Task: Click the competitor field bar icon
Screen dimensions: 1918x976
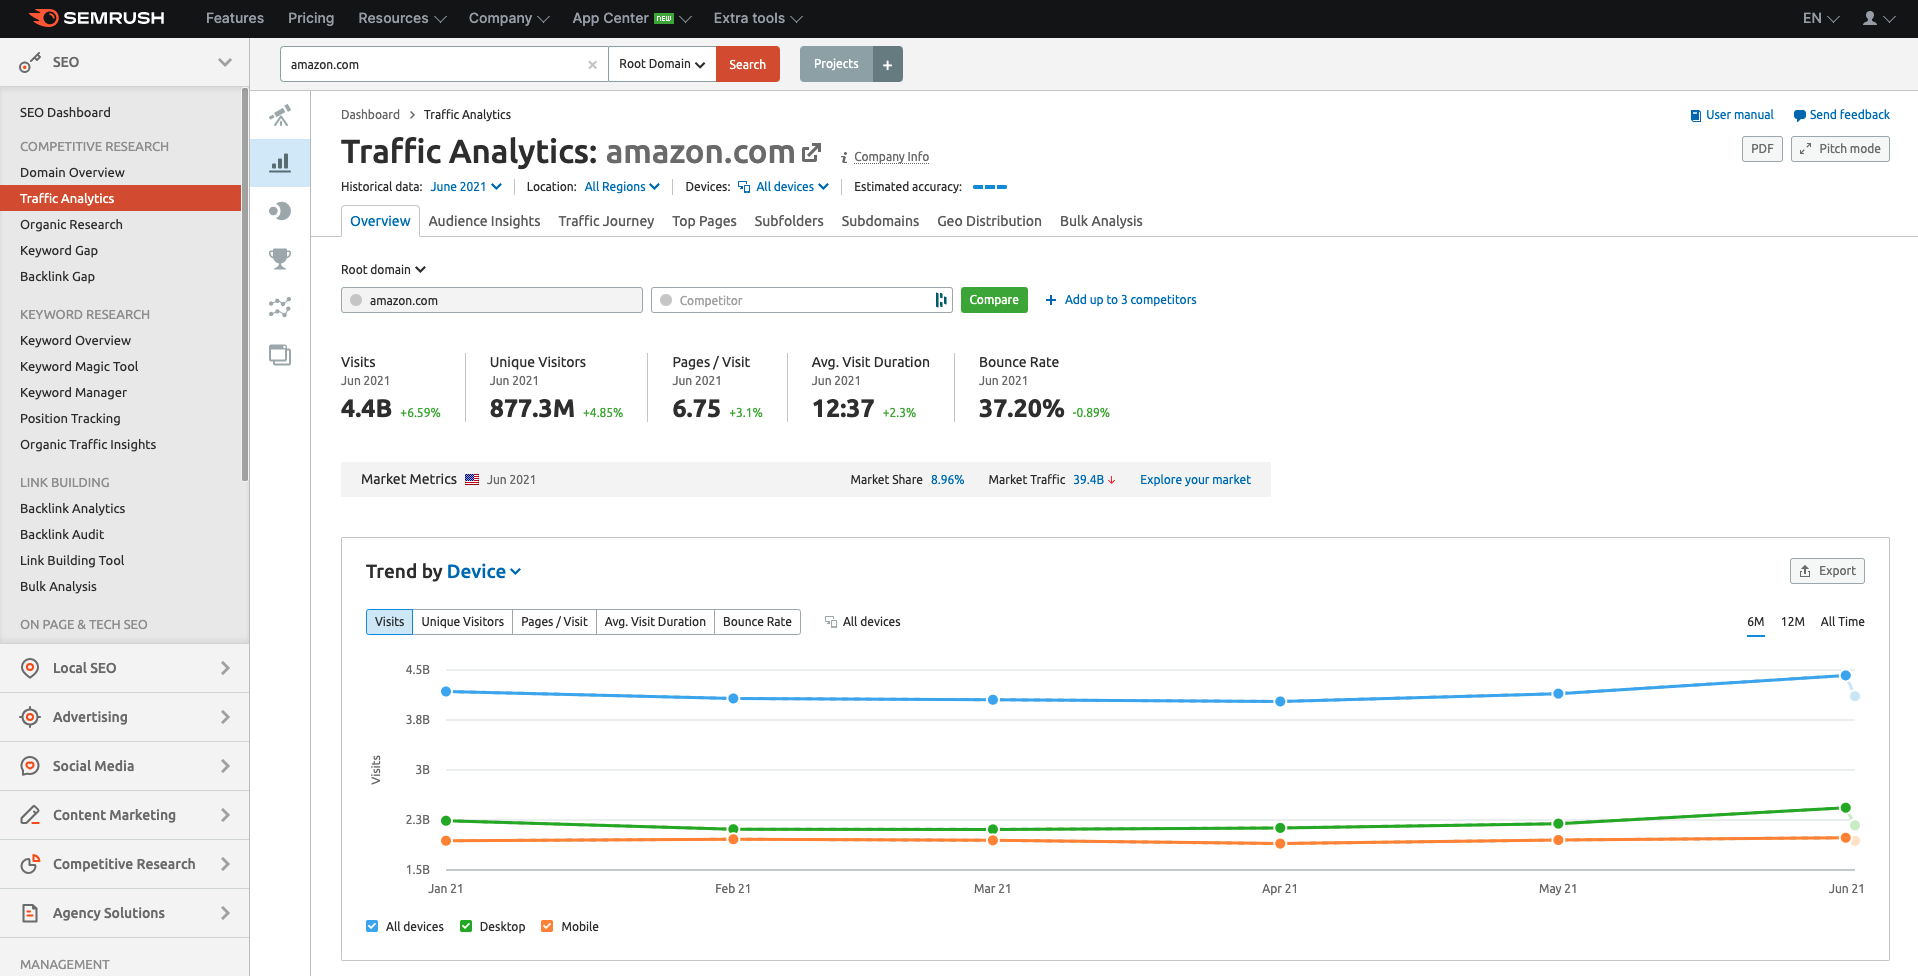Action: pyautogui.click(x=940, y=300)
